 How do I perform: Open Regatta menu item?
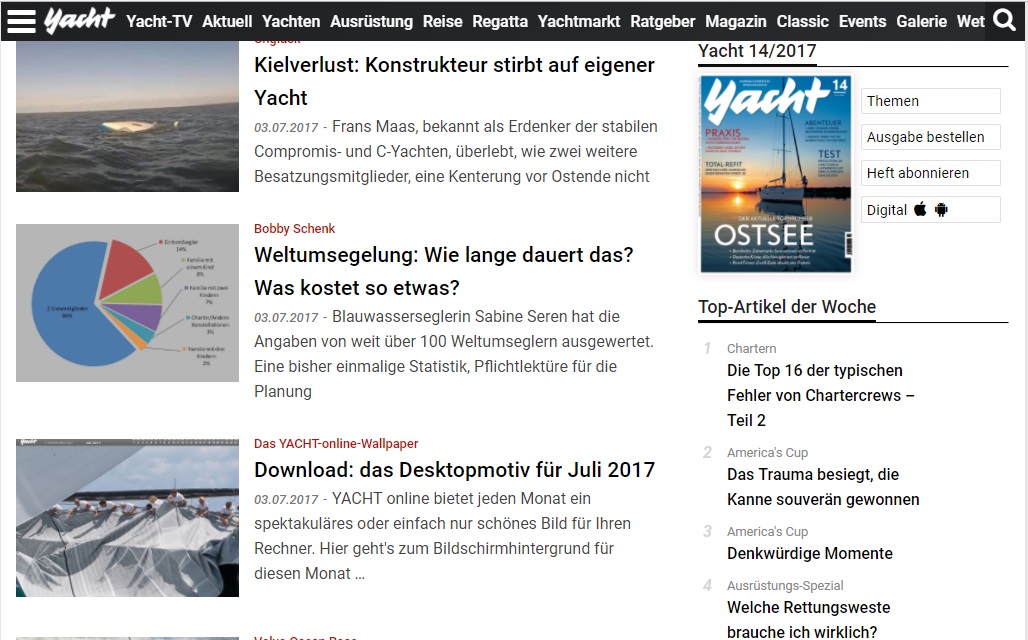(x=500, y=22)
